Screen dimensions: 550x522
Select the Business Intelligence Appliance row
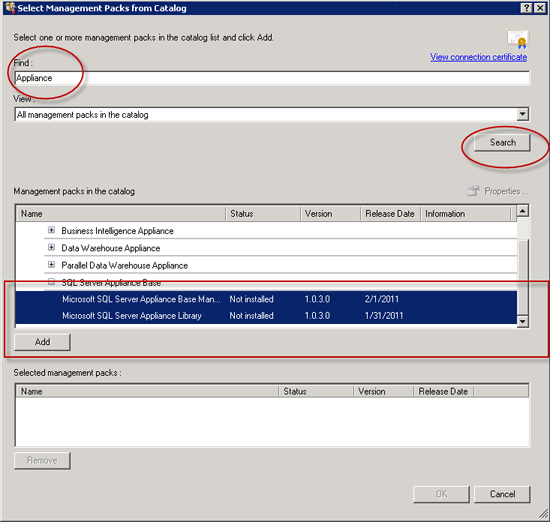coord(281,230)
